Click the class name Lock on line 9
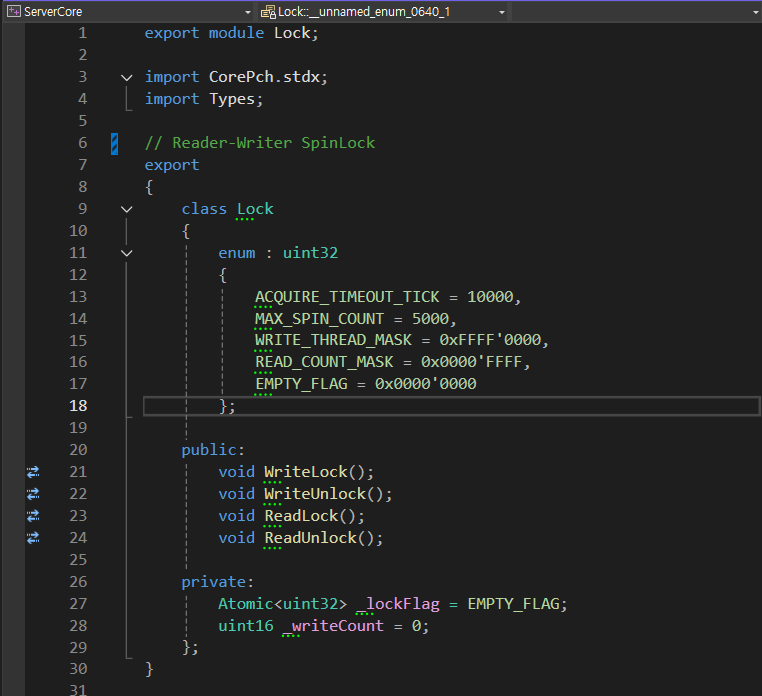The height and width of the screenshot is (696, 762). click(x=255, y=209)
